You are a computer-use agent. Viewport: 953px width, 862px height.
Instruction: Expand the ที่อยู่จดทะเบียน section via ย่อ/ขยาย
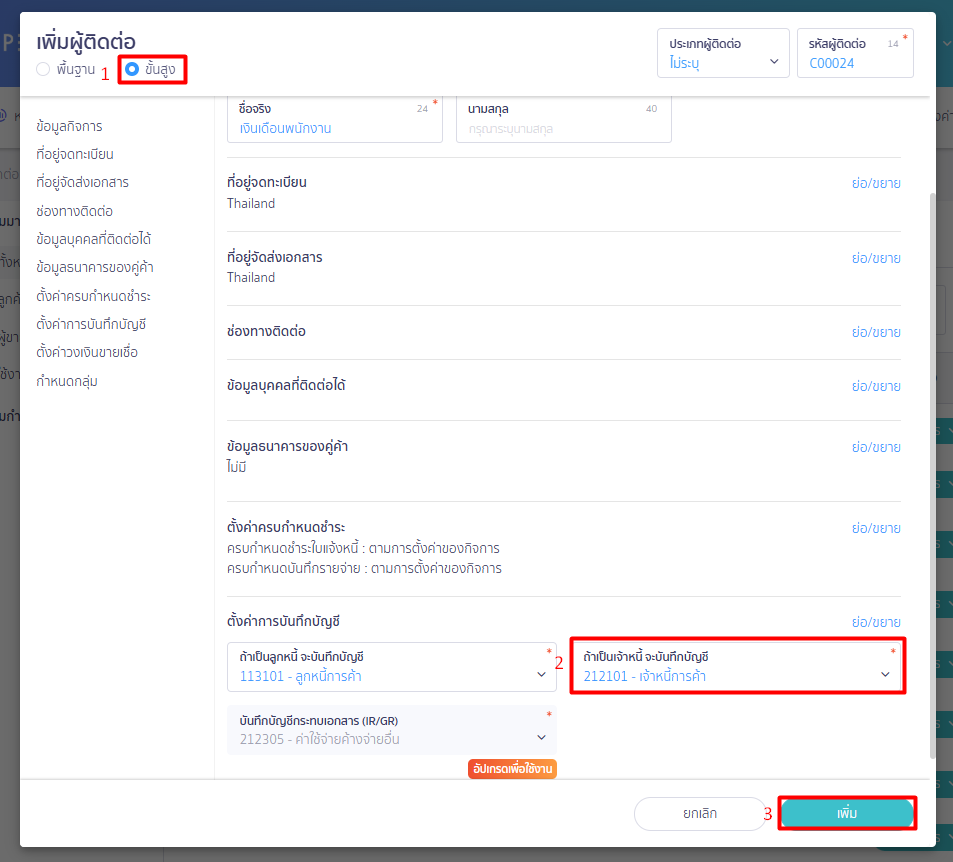click(x=875, y=183)
